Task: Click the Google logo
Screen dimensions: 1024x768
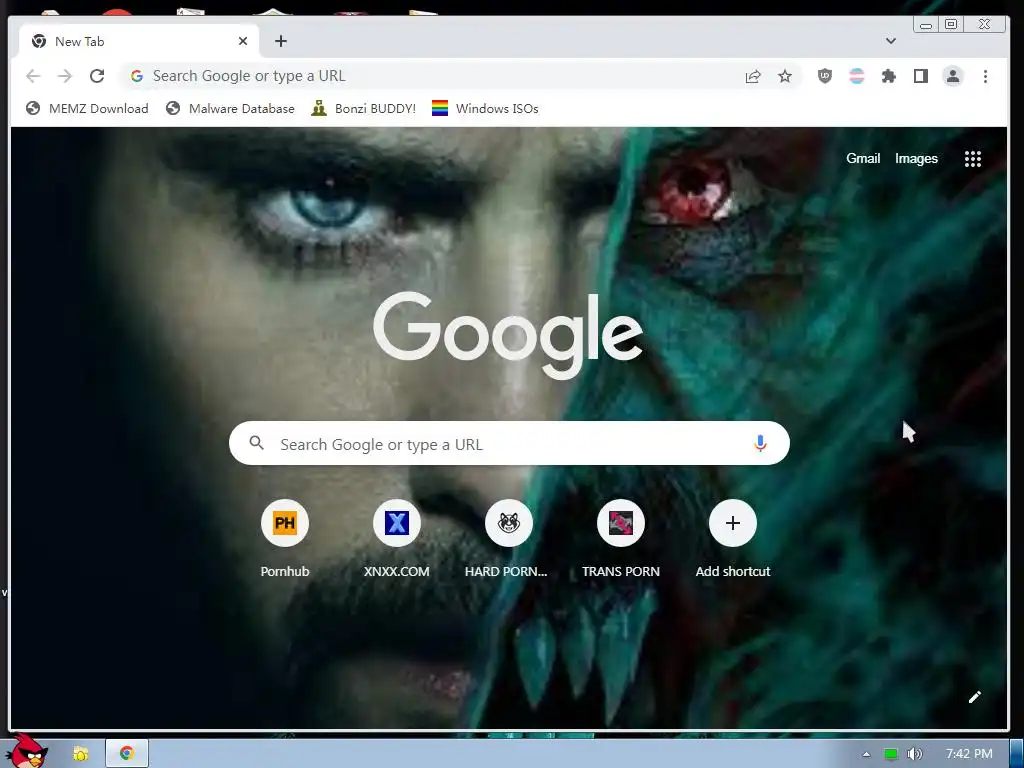Action: pyautogui.click(x=508, y=336)
